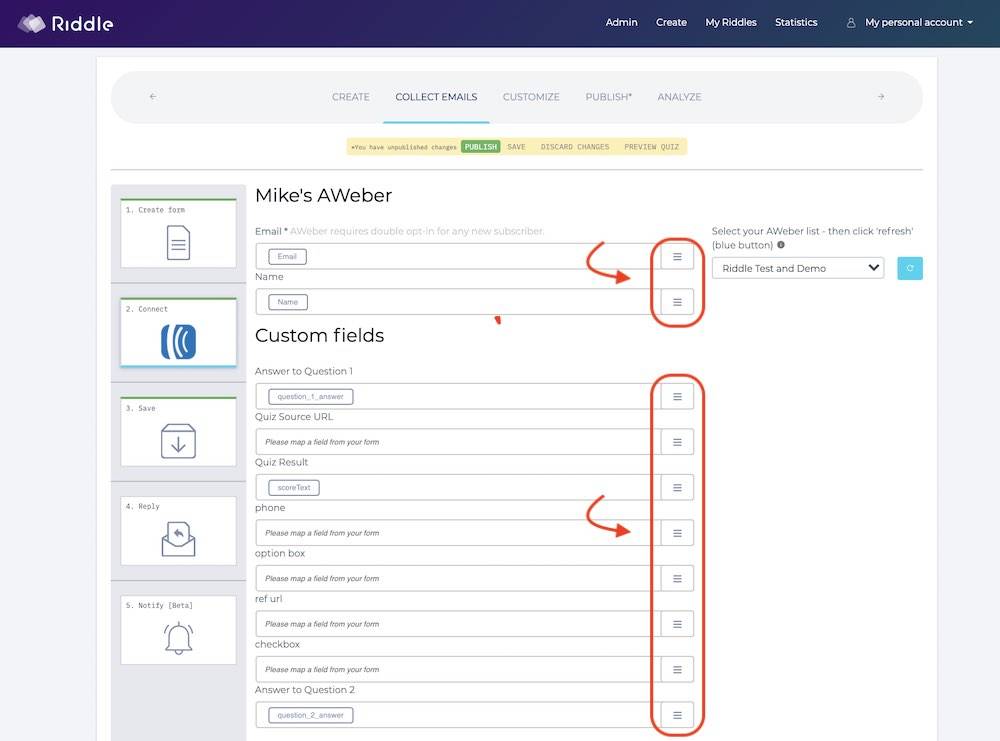Open Statistics page
Image resolution: width=1000 pixels, height=741 pixels.
click(x=796, y=22)
